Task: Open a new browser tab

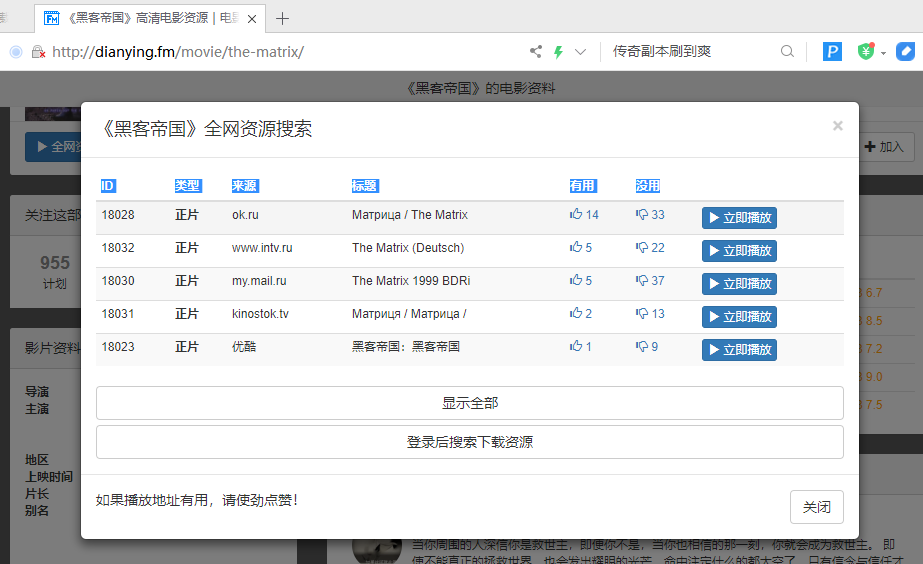Action: [283, 19]
